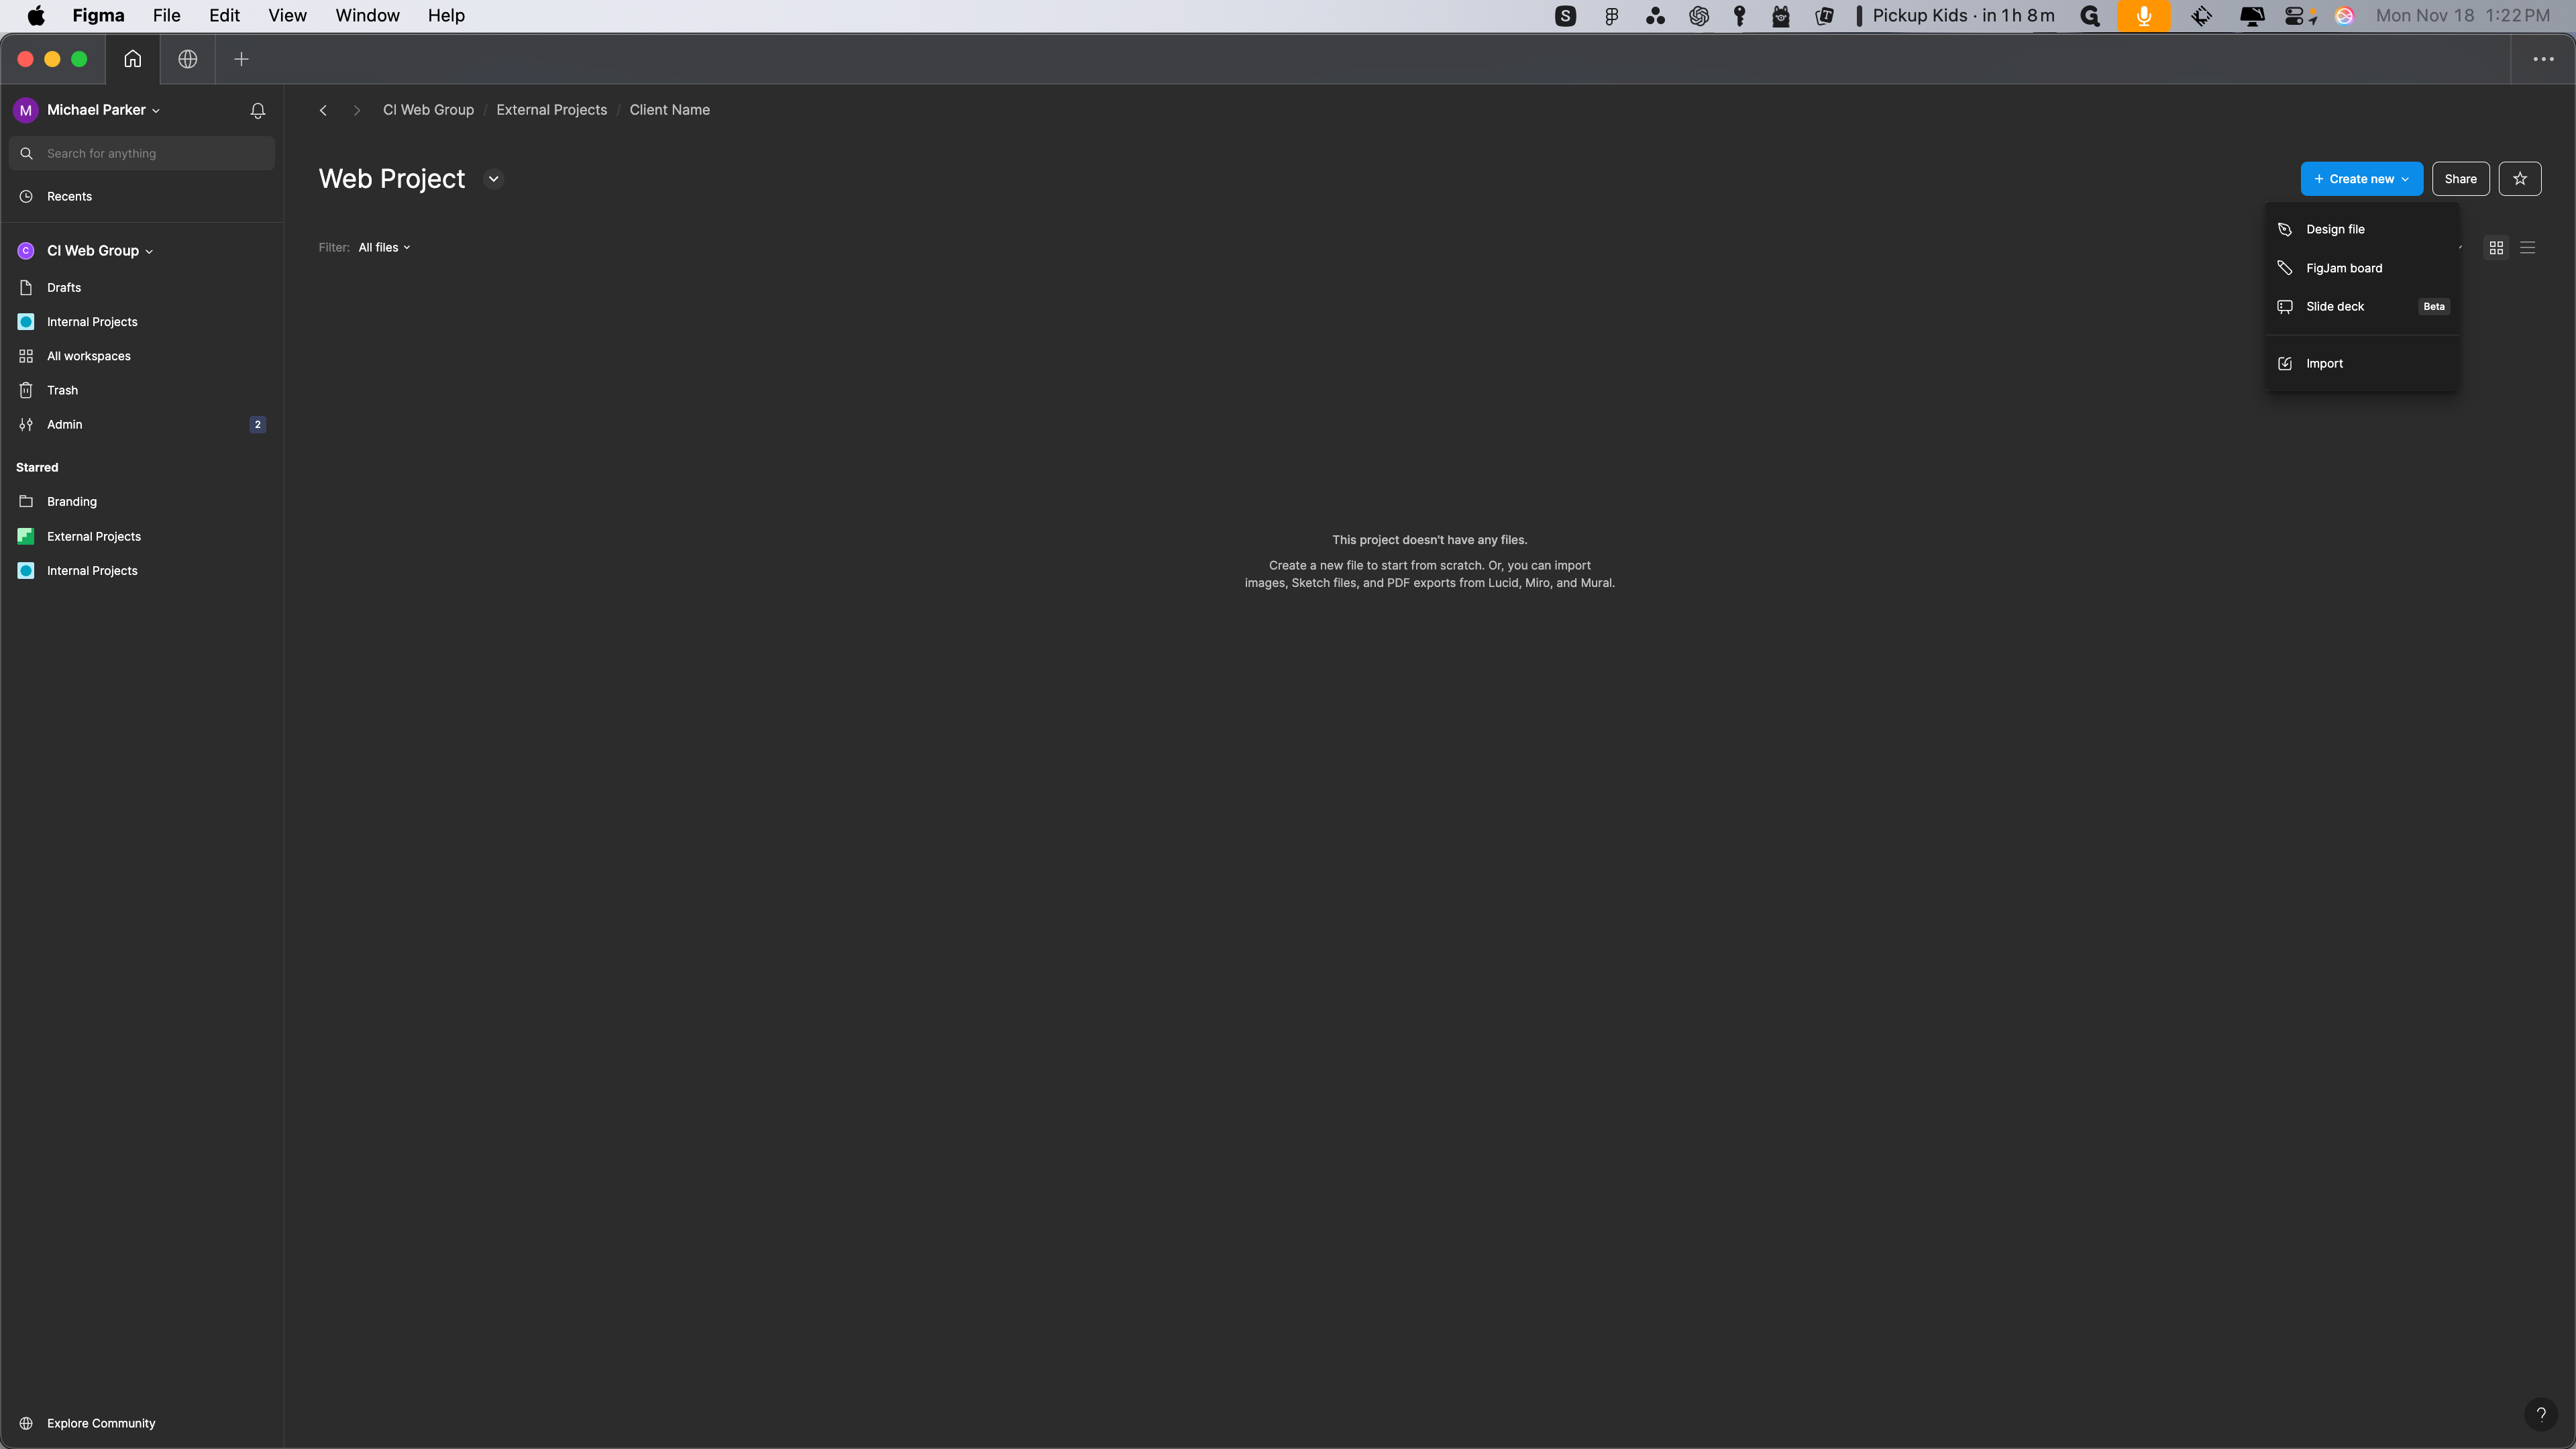The height and width of the screenshot is (1449, 2576).
Task: Open a new tab with plus icon
Action: pos(241,59)
